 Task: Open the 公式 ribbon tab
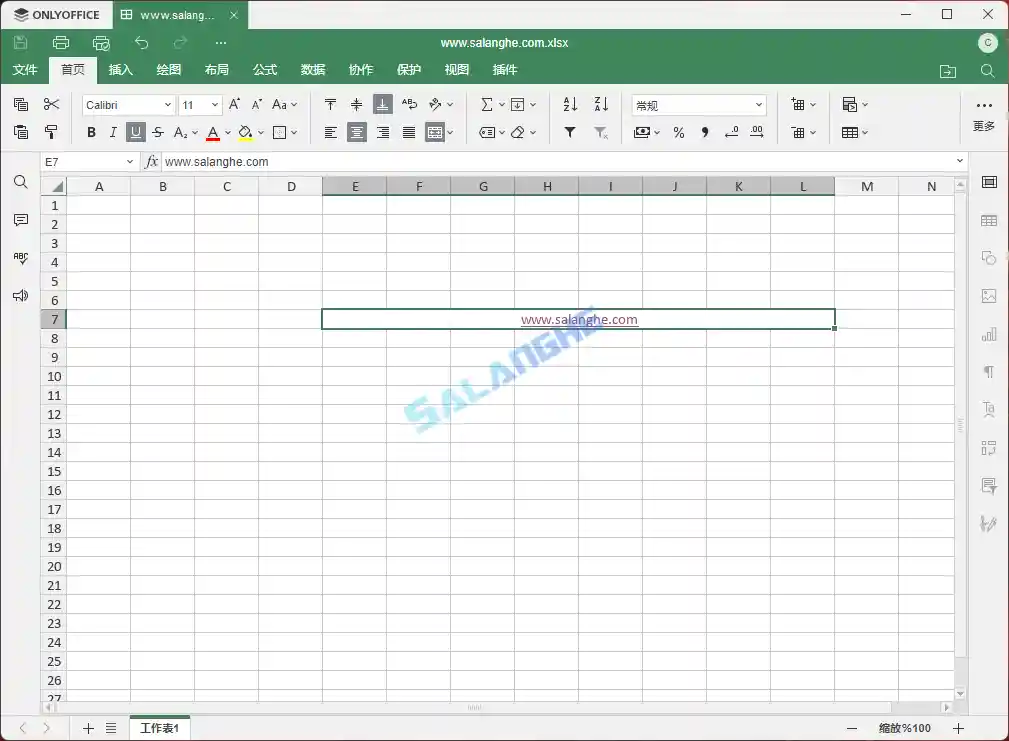tap(264, 70)
